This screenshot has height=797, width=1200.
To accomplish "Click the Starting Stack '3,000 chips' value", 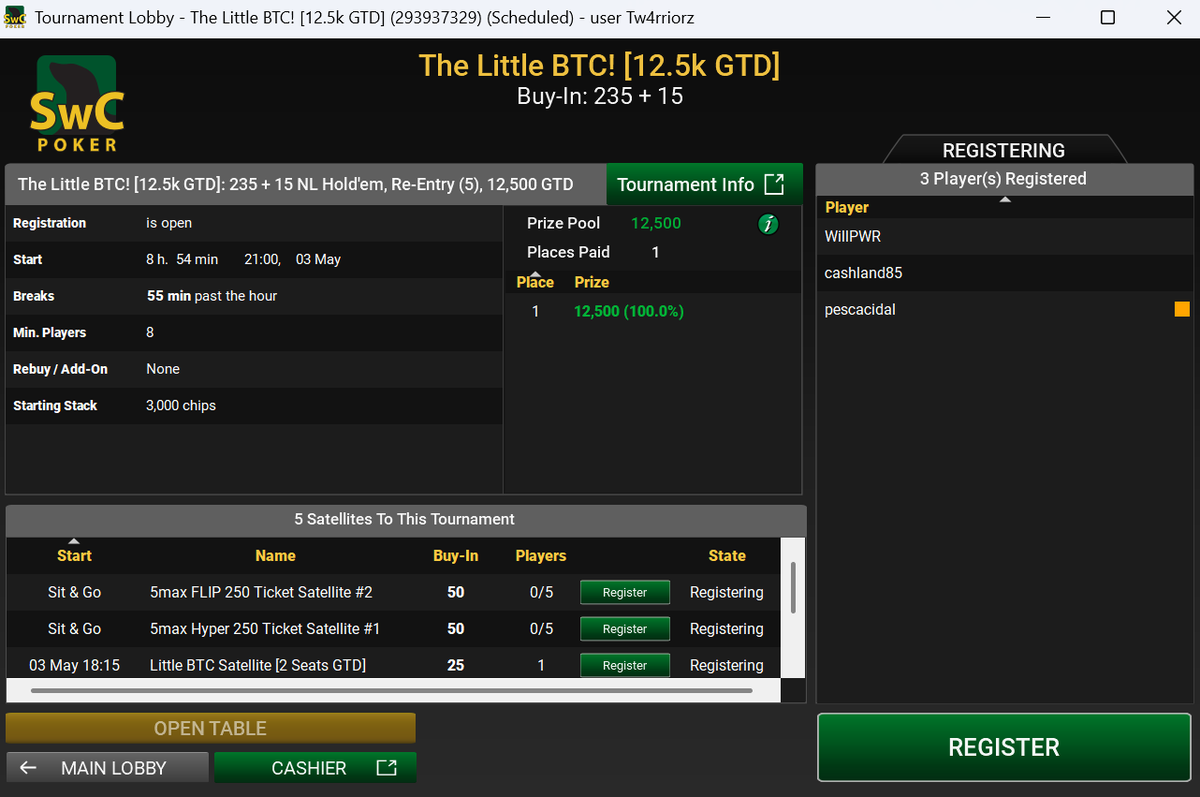I will click(181, 406).
